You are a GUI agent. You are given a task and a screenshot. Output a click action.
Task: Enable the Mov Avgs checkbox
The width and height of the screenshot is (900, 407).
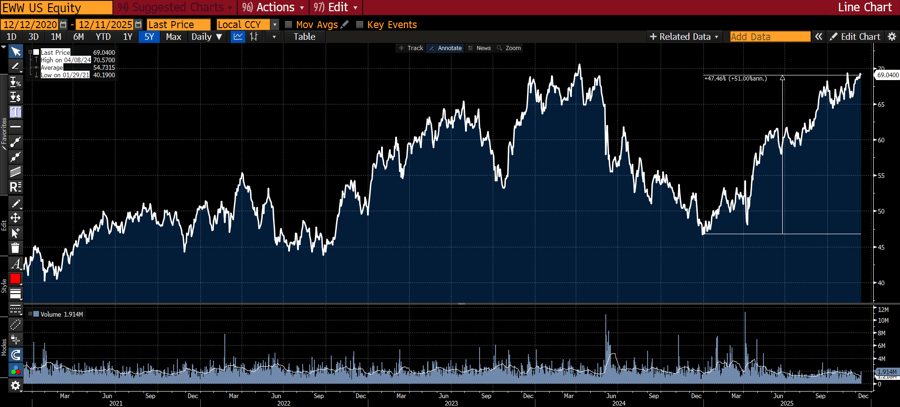[289, 24]
